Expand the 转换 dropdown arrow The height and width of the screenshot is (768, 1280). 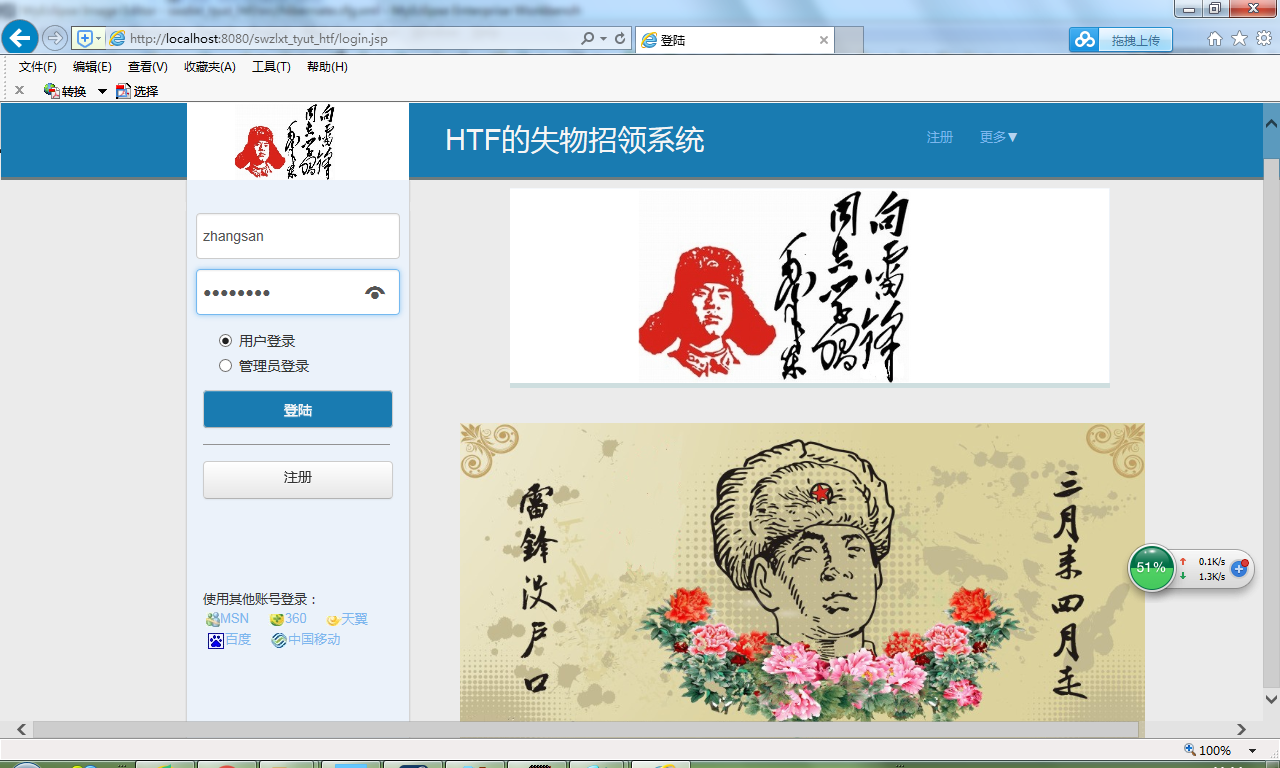[102, 91]
